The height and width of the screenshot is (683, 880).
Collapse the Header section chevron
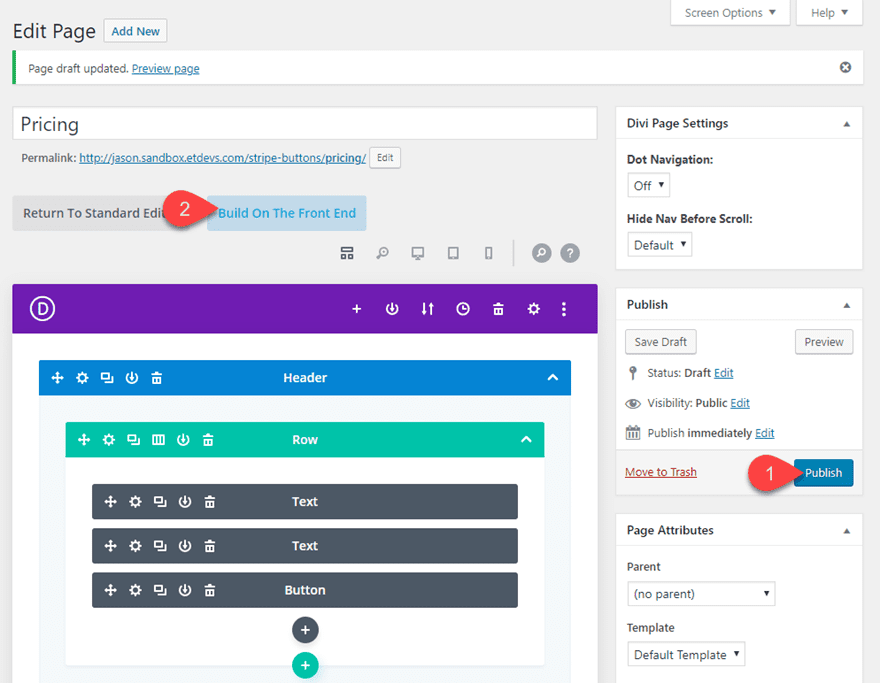pyautogui.click(x=552, y=377)
